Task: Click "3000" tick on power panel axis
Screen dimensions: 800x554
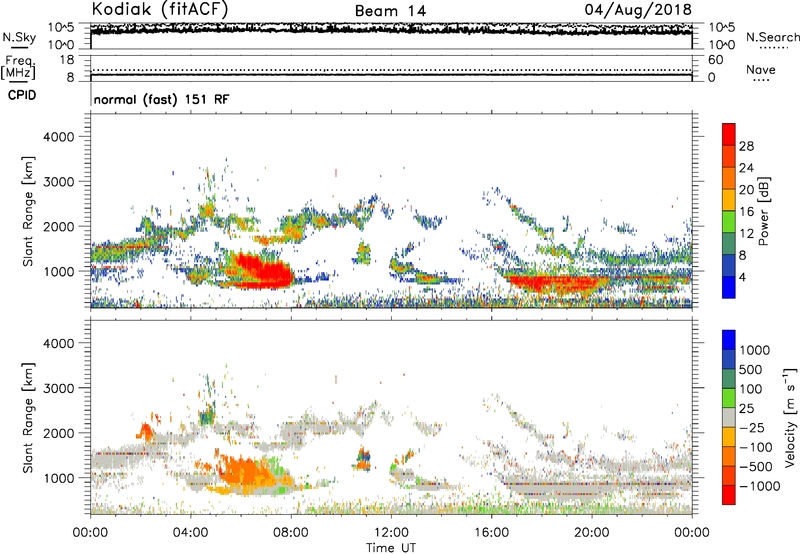Action: click(x=59, y=182)
